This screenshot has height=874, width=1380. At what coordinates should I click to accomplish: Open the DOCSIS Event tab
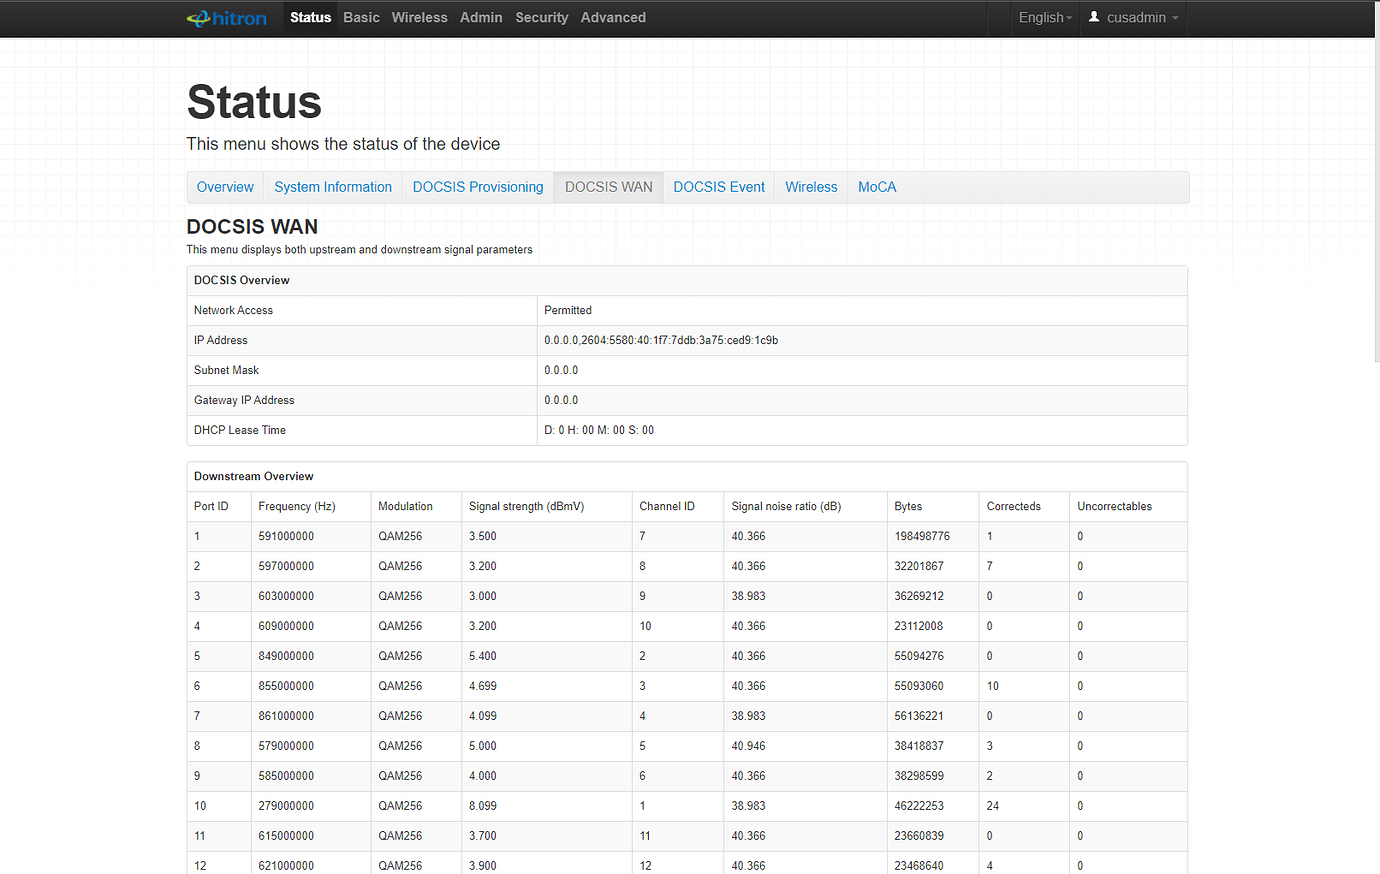pos(718,187)
